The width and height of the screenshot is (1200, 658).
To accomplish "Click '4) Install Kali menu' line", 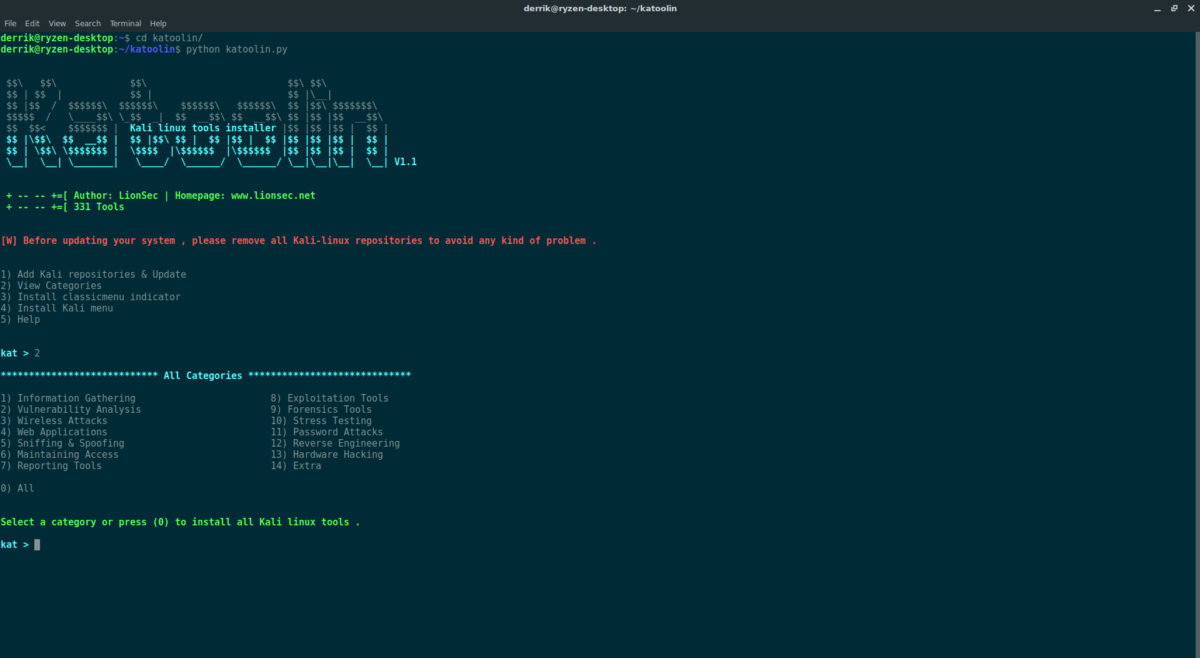I will pyautogui.click(x=57, y=308).
